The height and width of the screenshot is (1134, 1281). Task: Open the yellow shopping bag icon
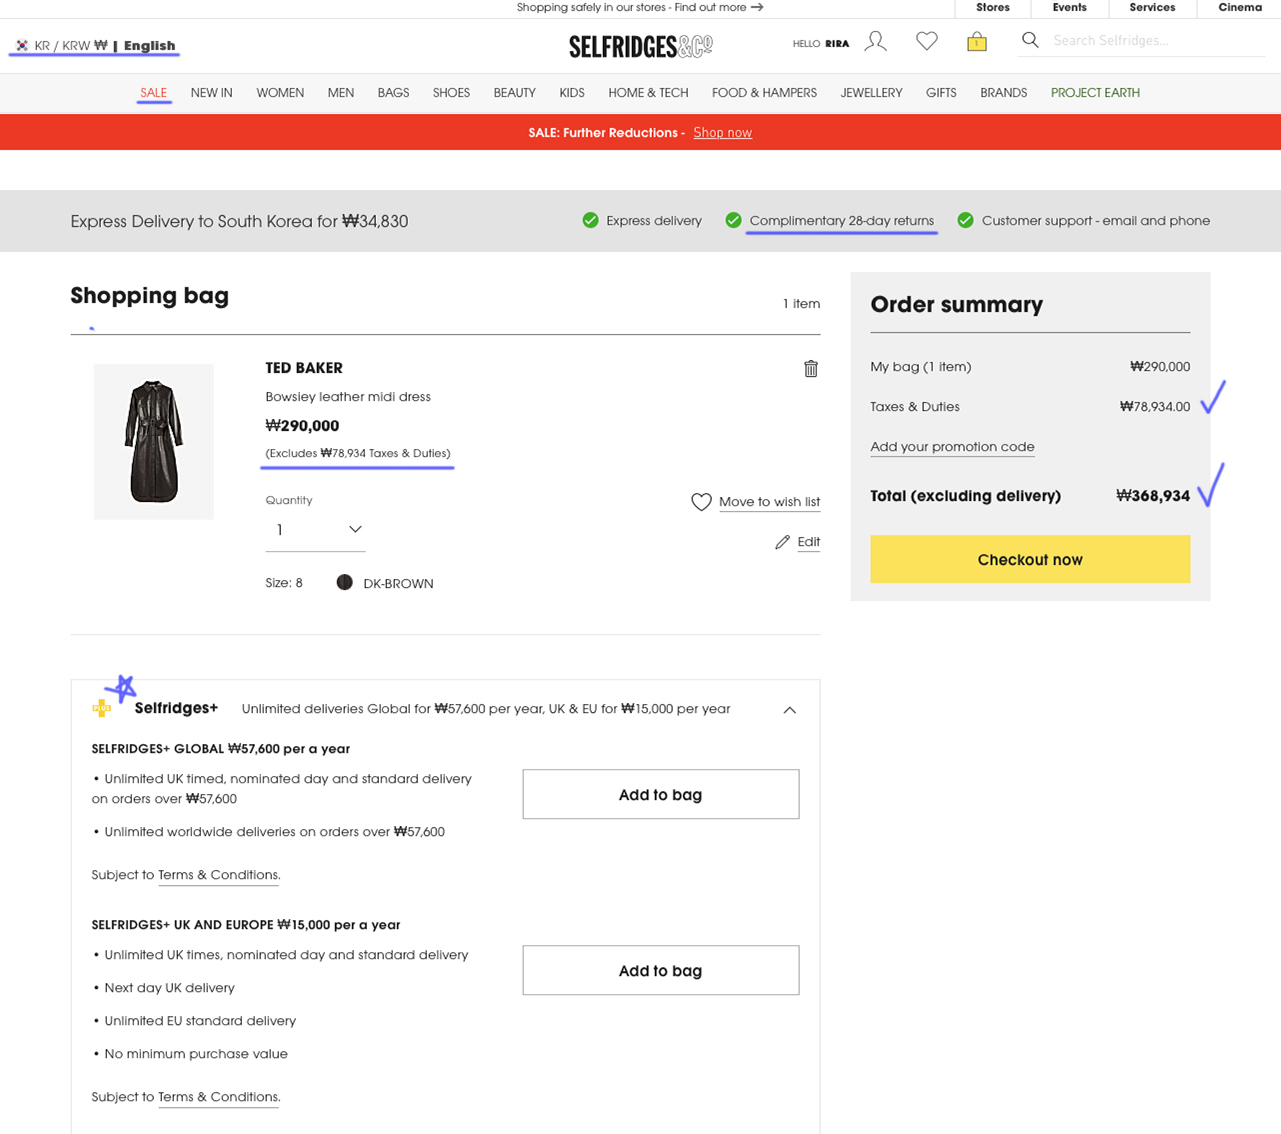(x=977, y=41)
